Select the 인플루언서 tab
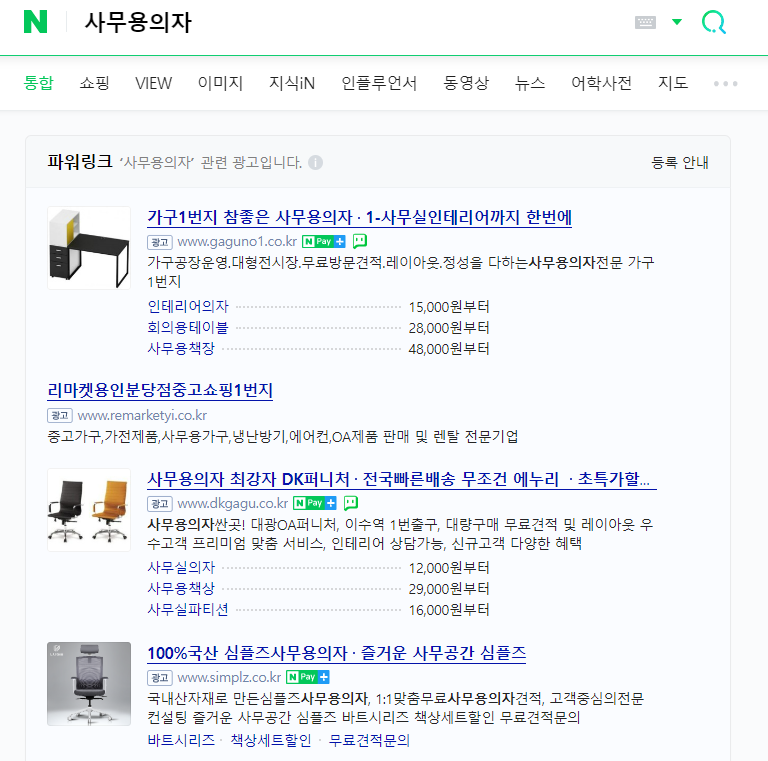 379,83
